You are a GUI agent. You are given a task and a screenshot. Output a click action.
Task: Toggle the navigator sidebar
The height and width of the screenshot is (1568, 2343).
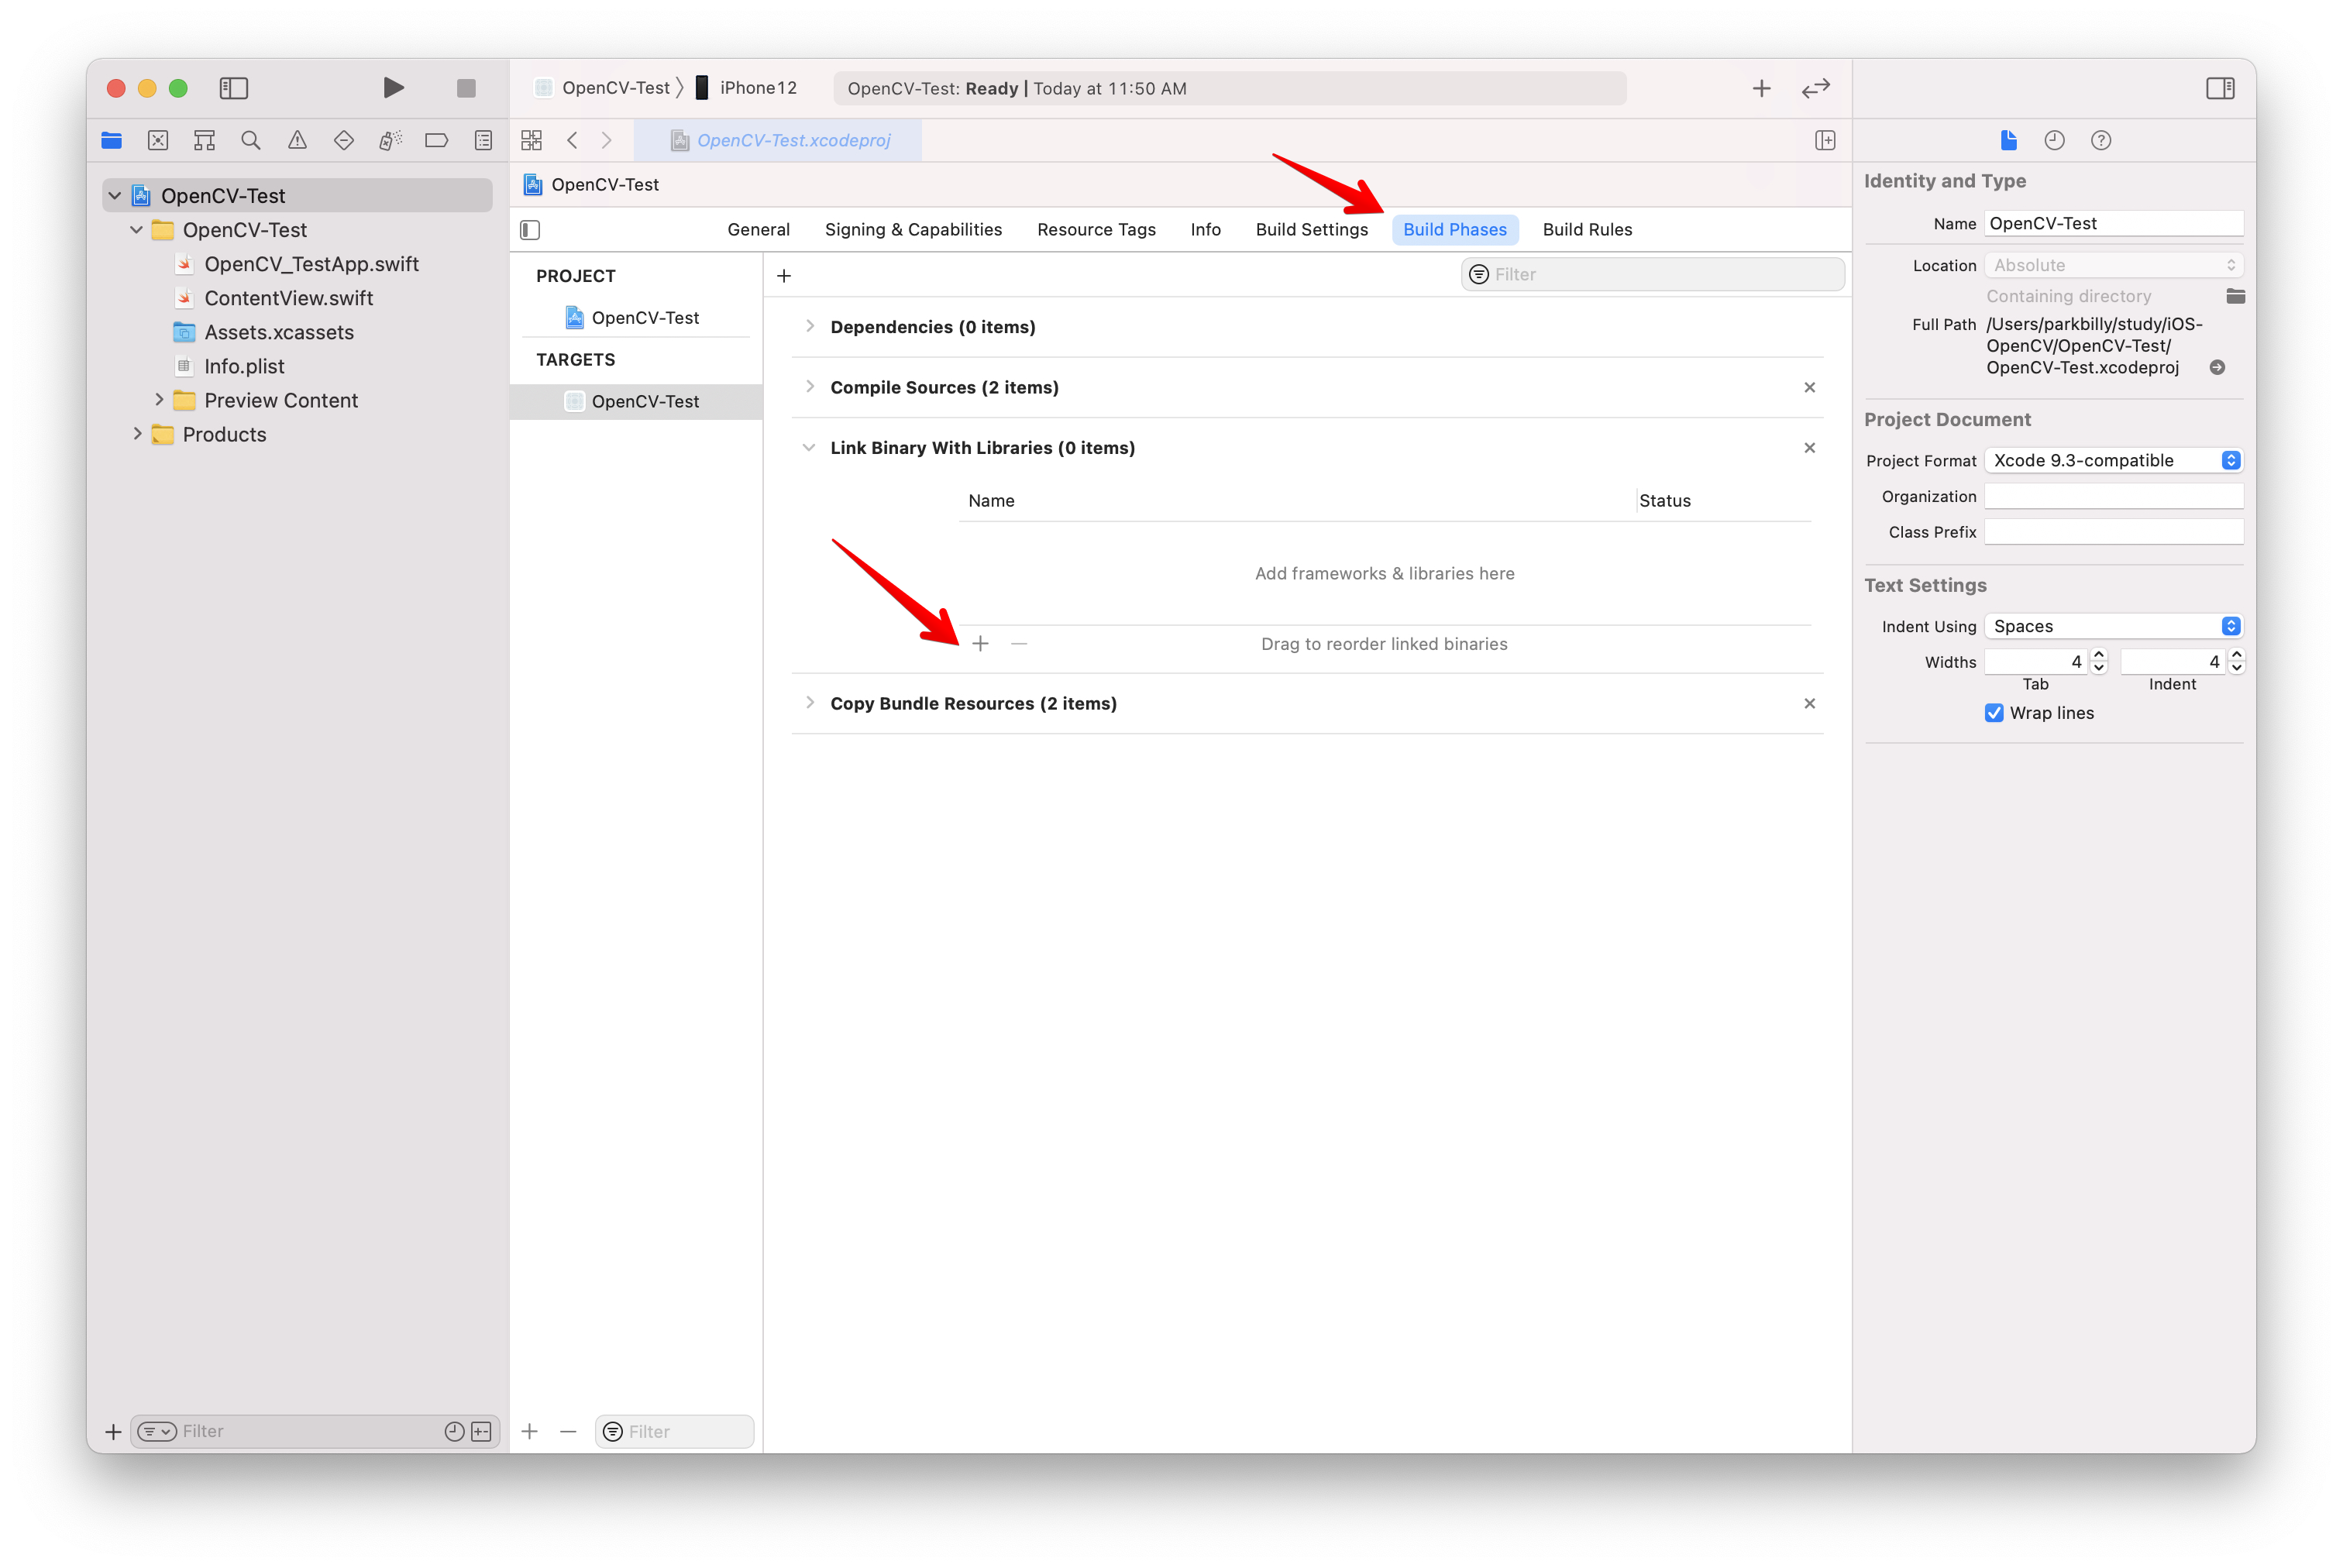pyautogui.click(x=234, y=88)
